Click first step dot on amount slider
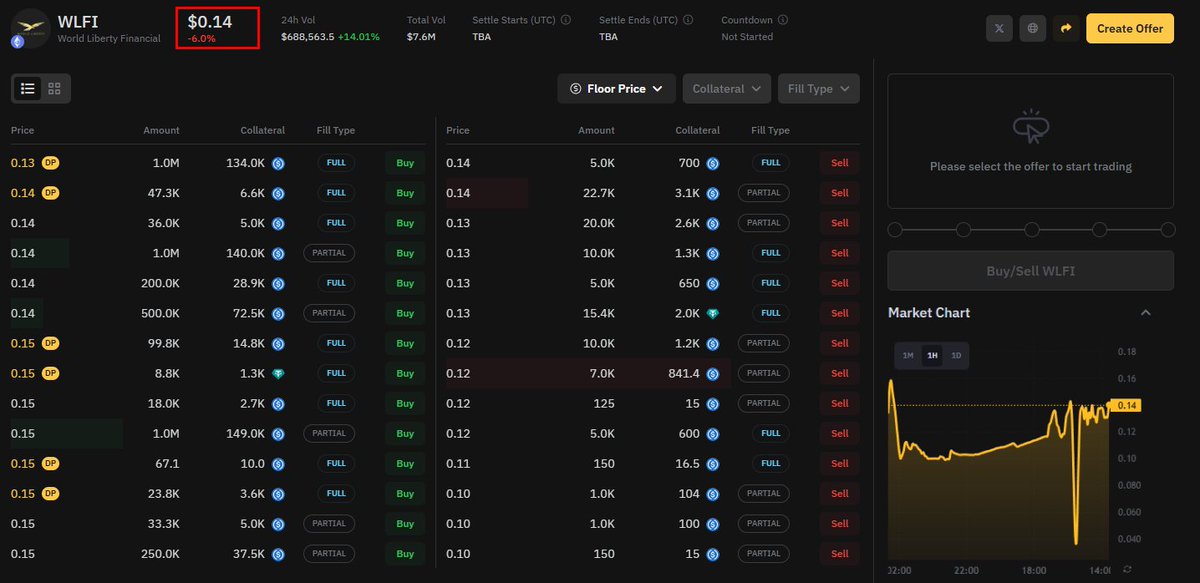Viewport: 1200px width, 583px height. pos(895,230)
